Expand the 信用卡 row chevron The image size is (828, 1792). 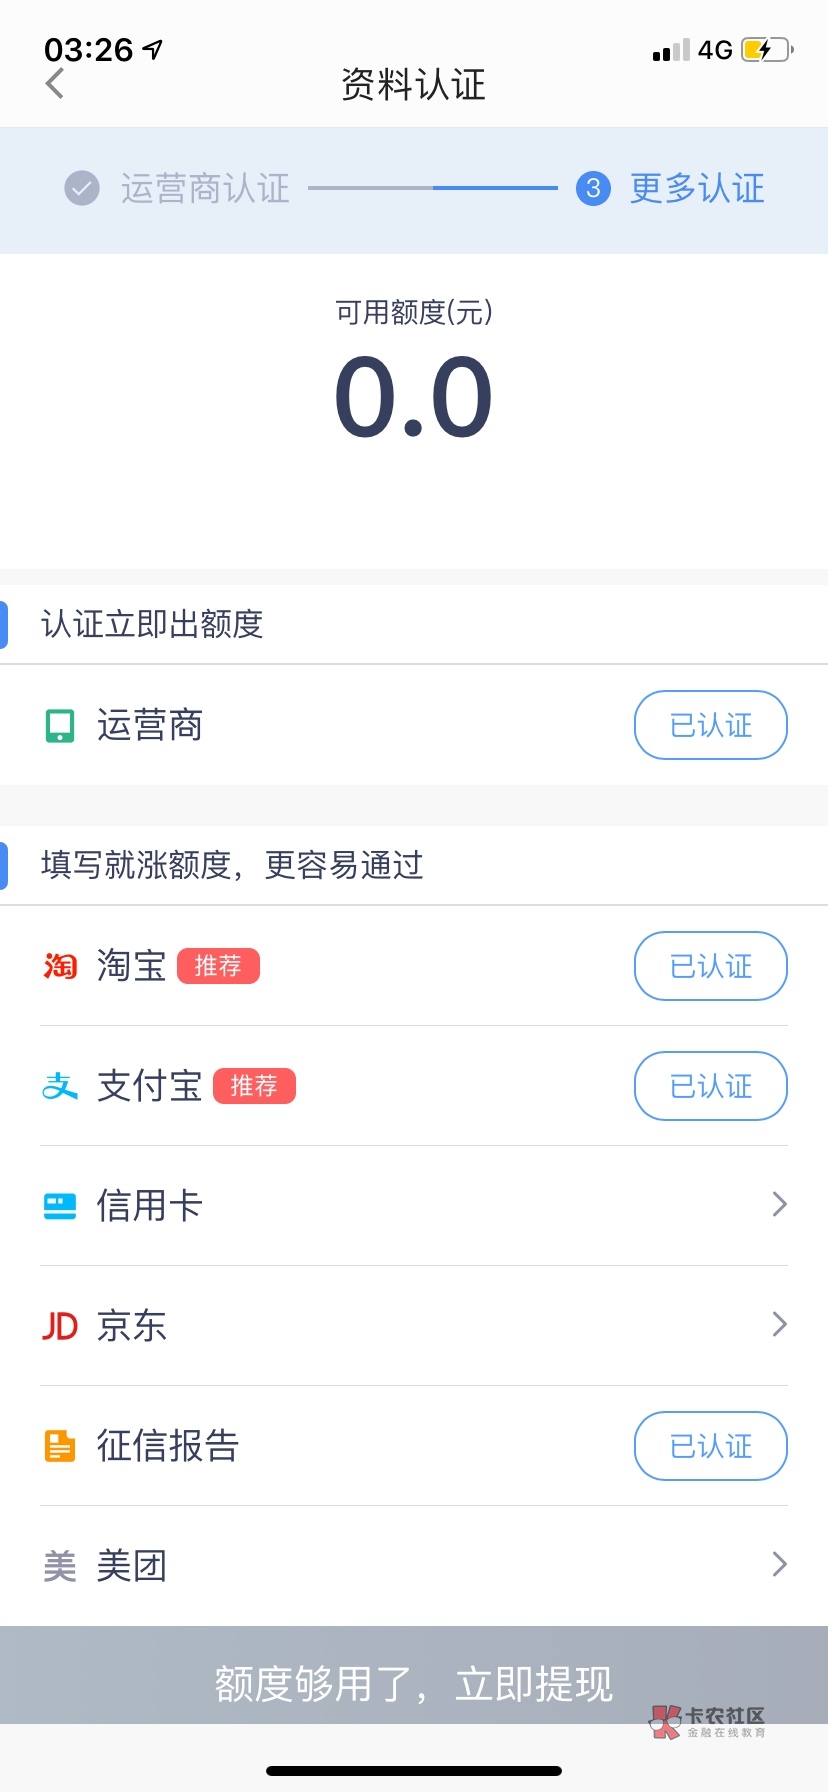coord(780,1205)
